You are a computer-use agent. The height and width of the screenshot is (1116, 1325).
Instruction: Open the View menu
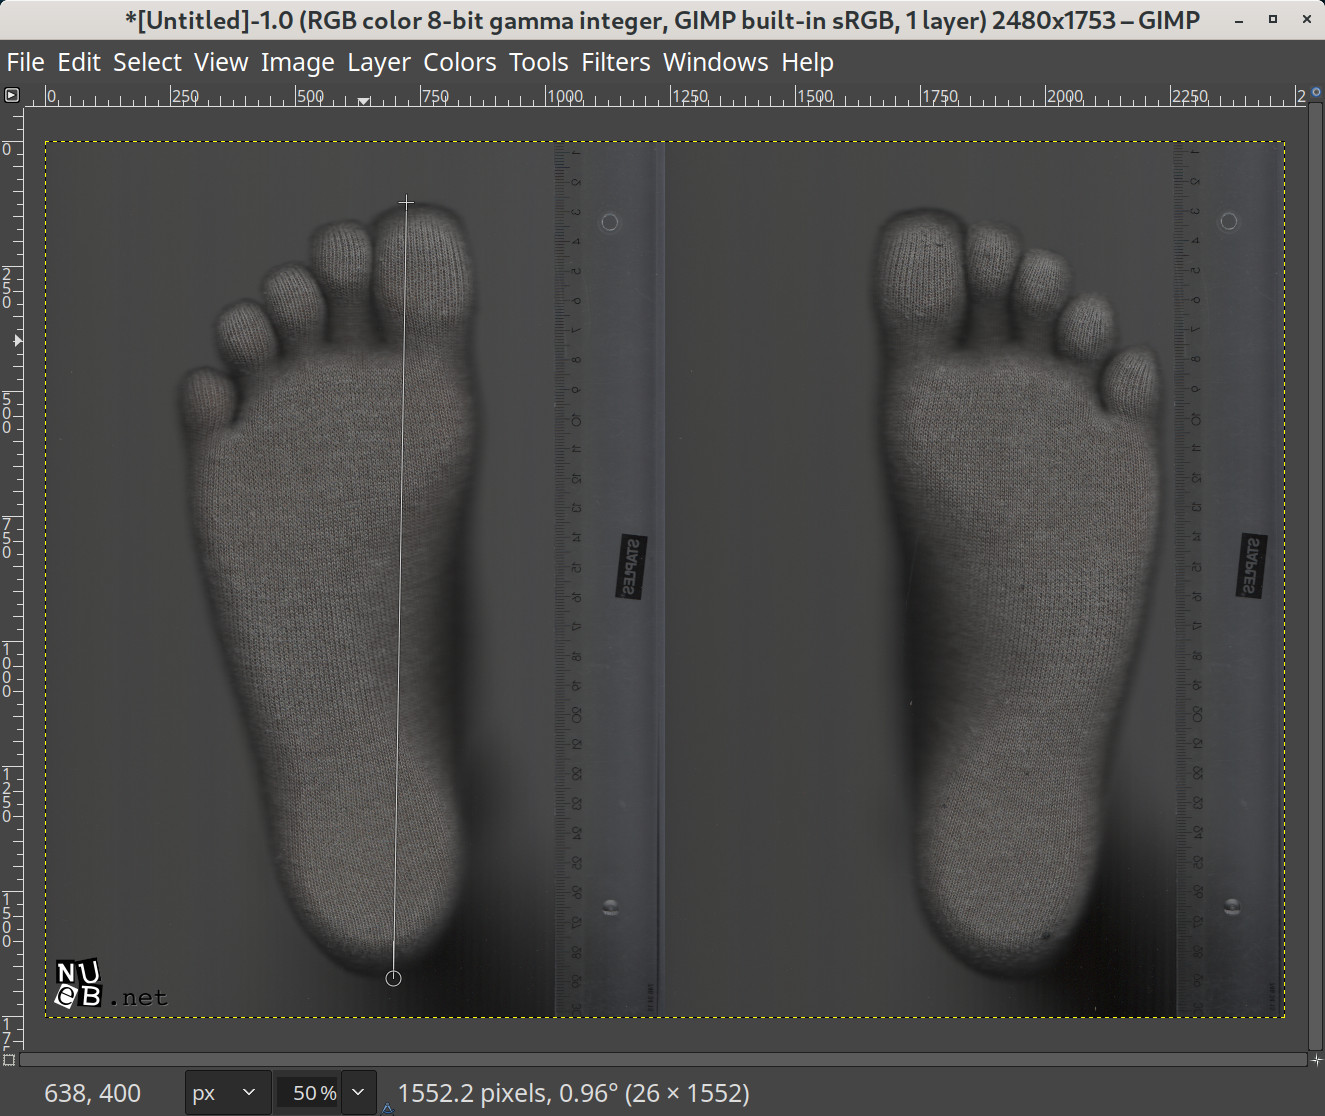pos(221,62)
